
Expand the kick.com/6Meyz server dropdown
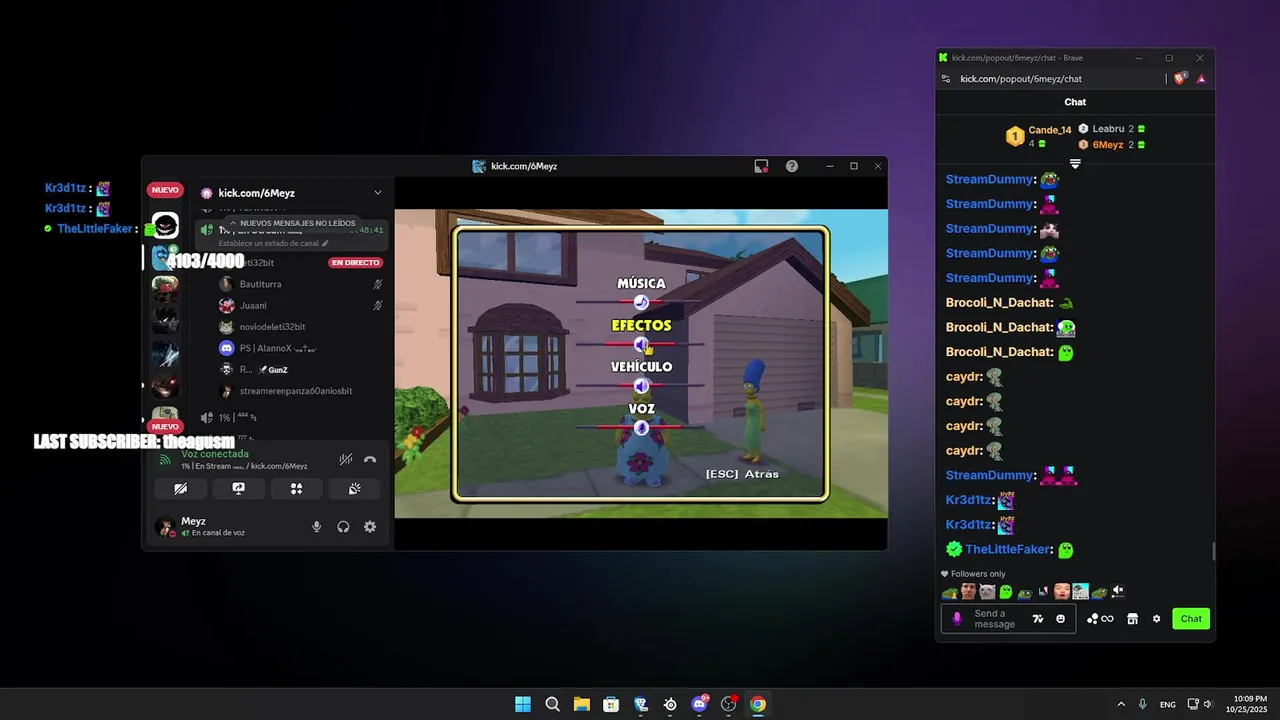coord(378,193)
